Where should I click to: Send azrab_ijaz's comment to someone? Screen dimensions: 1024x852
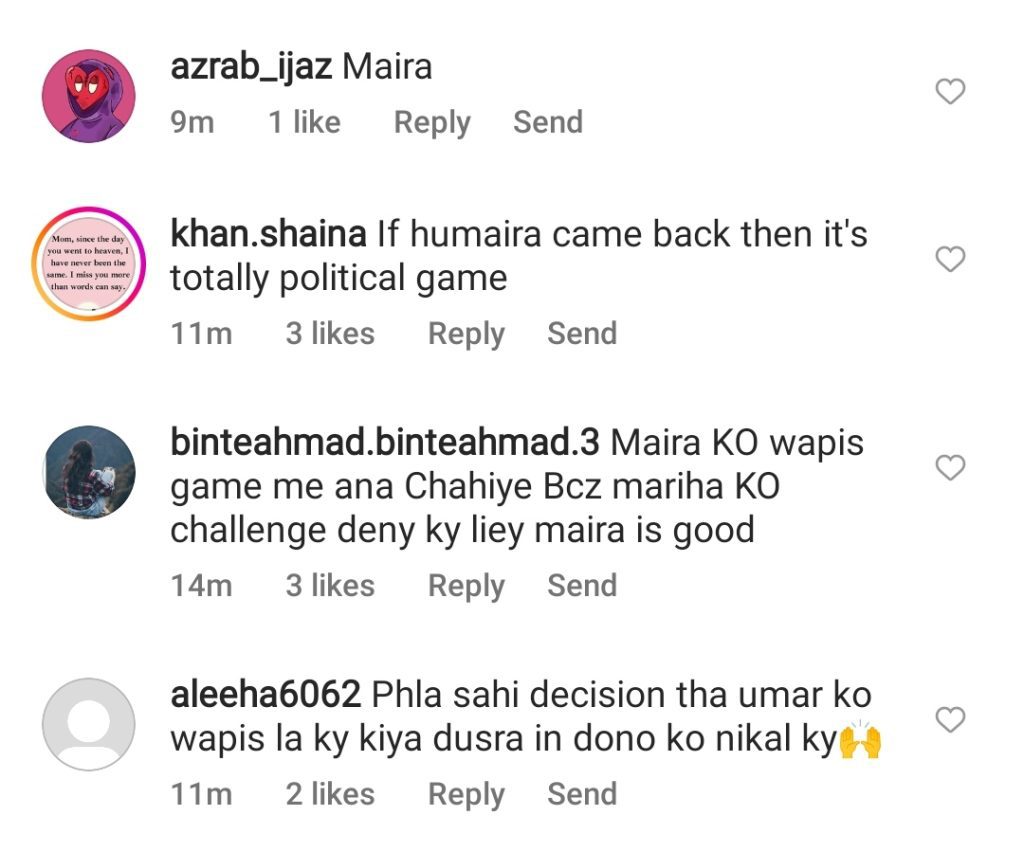coord(548,122)
